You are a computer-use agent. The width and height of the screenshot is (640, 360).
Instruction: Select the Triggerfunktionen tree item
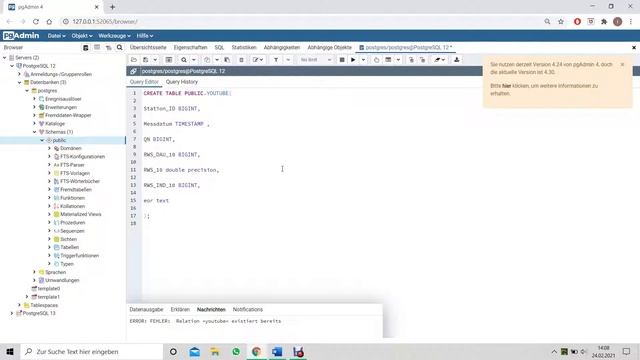(79, 256)
